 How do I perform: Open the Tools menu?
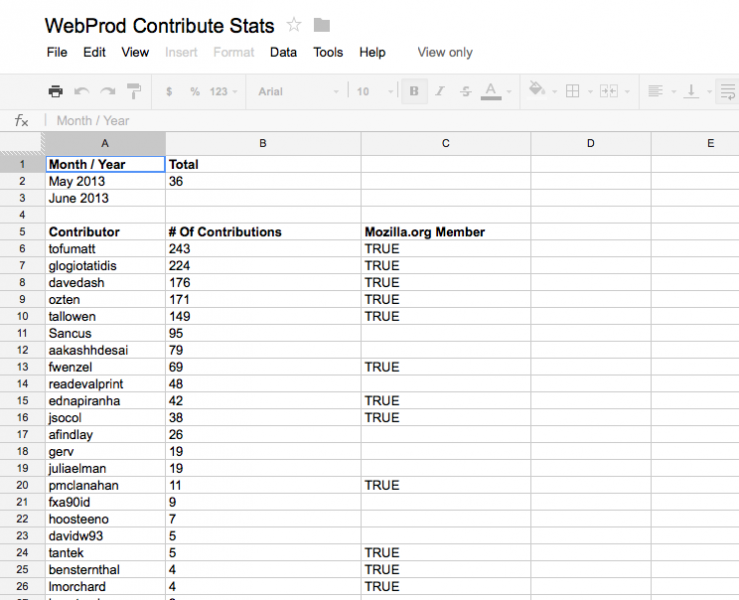328,52
